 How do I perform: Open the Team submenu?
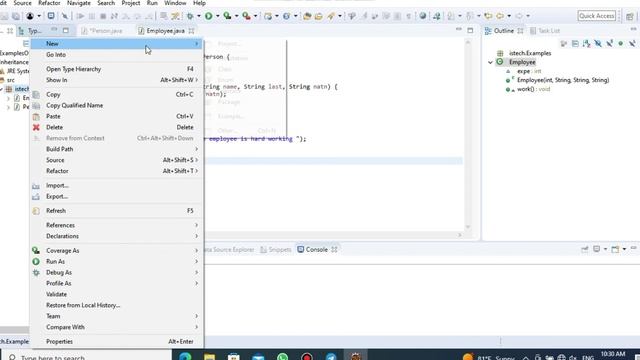(118, 316)
